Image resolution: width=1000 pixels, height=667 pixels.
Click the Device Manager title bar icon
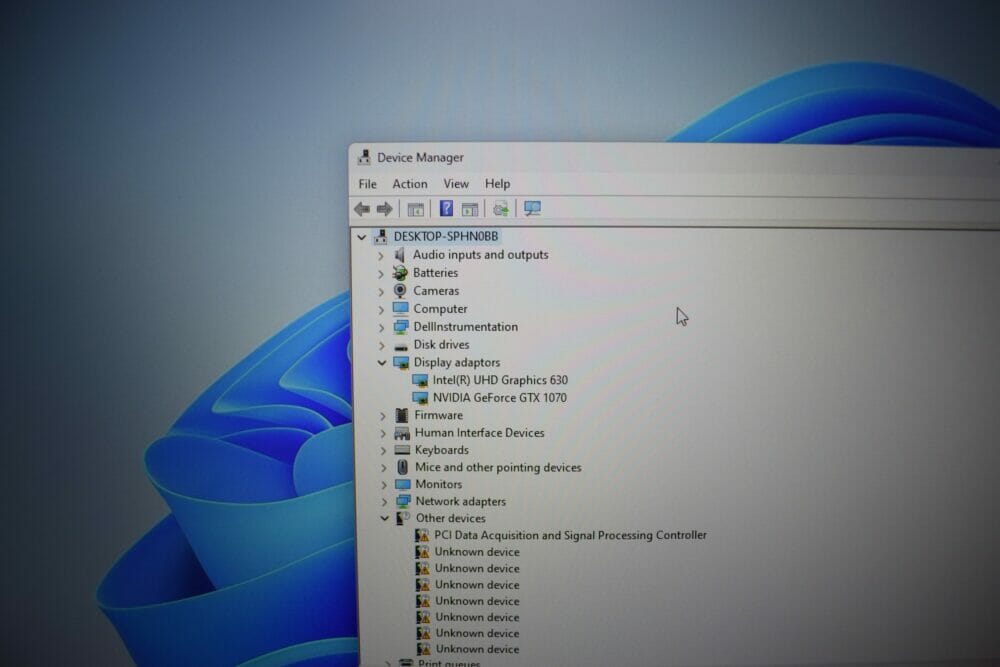tap(364, 157)
